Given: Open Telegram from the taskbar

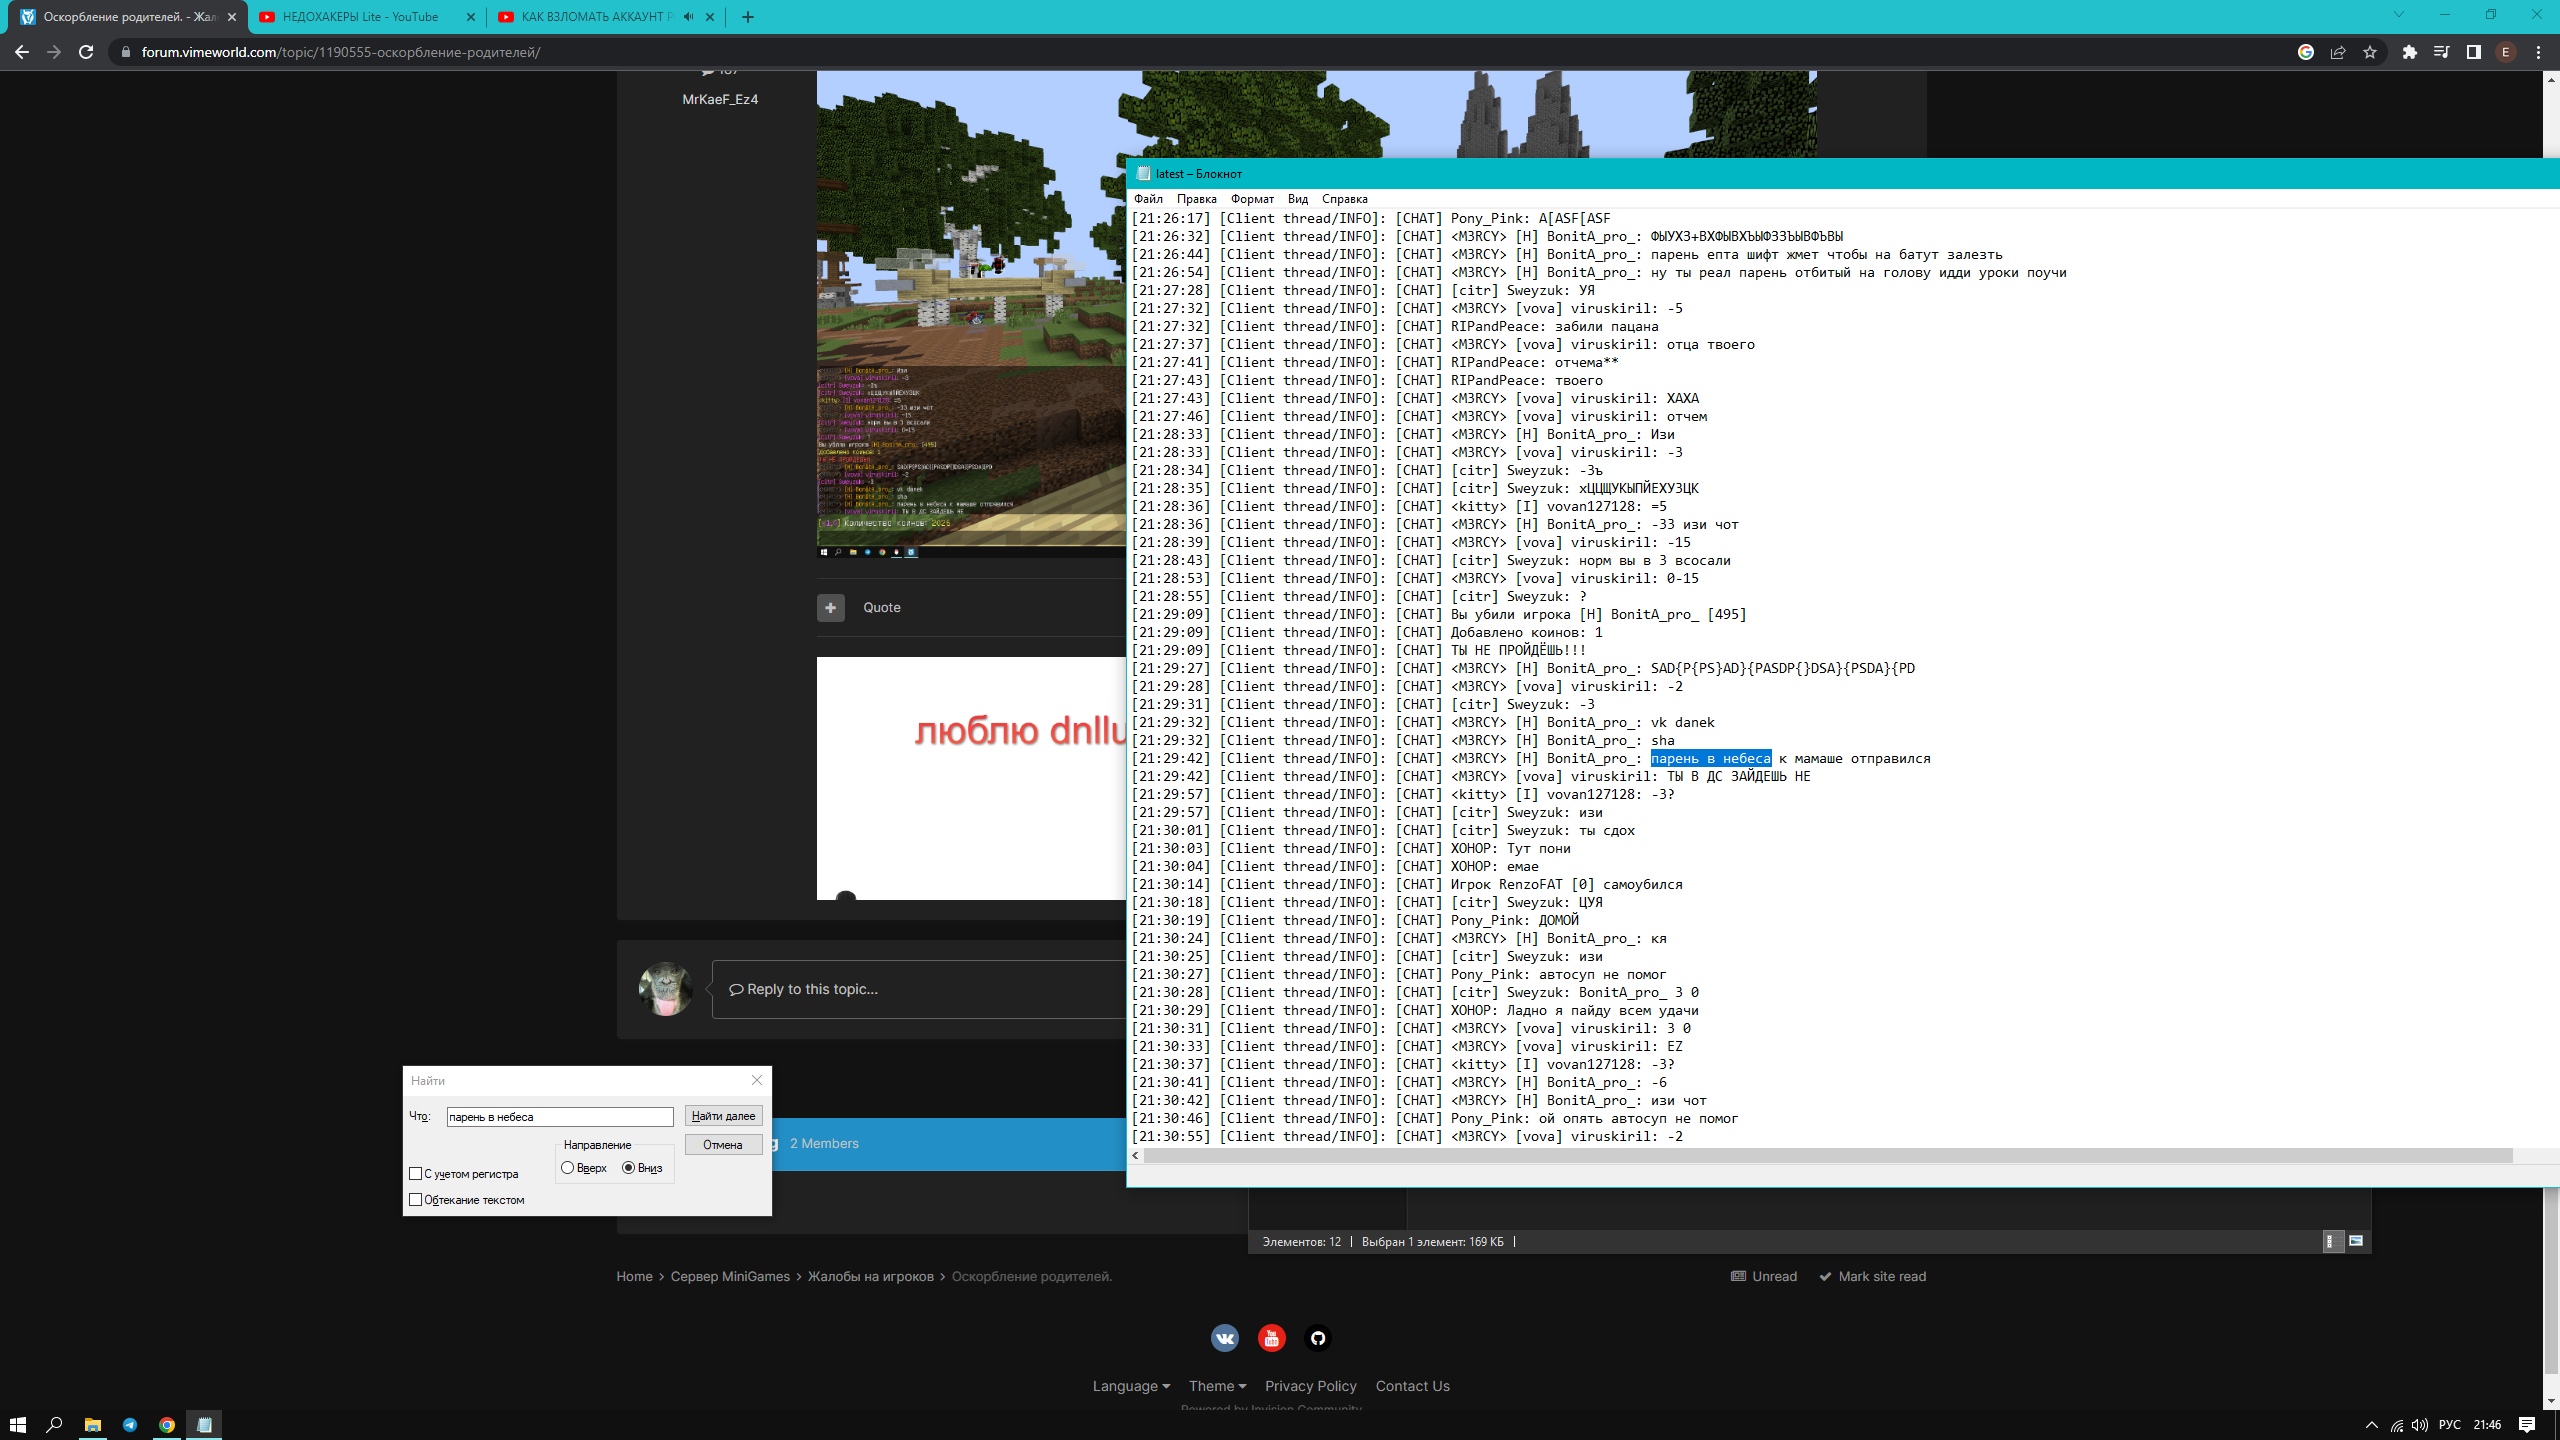Looking at the screenshot, I should pos(130,1425).
